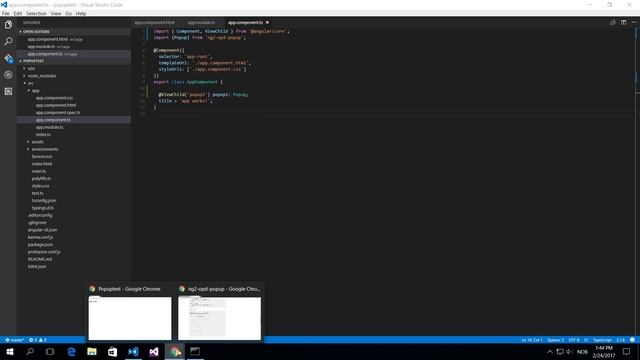This screenshot has width=640, height=360.
Task: Click the TypeScript language mode in status bar
Action: point(602,340)
